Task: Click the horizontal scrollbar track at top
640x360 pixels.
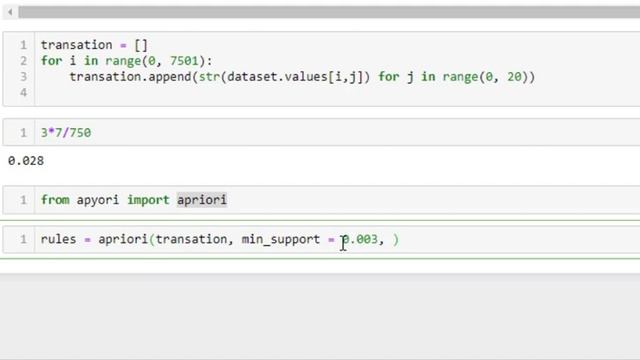Action: pyautogui.click(x=329, y=12)
